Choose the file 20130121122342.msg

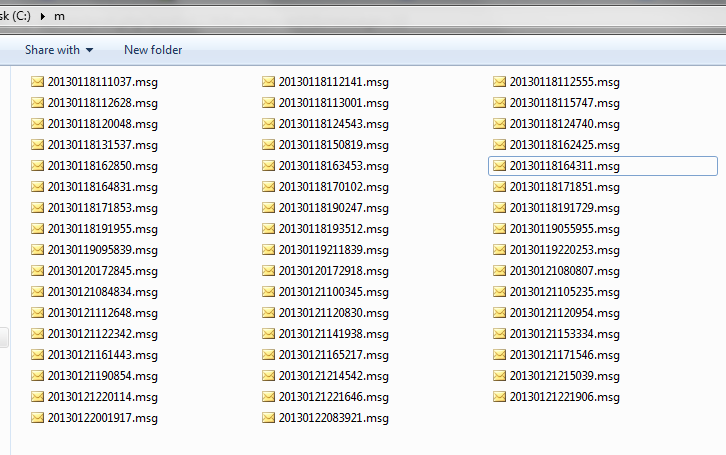point(103,334)
